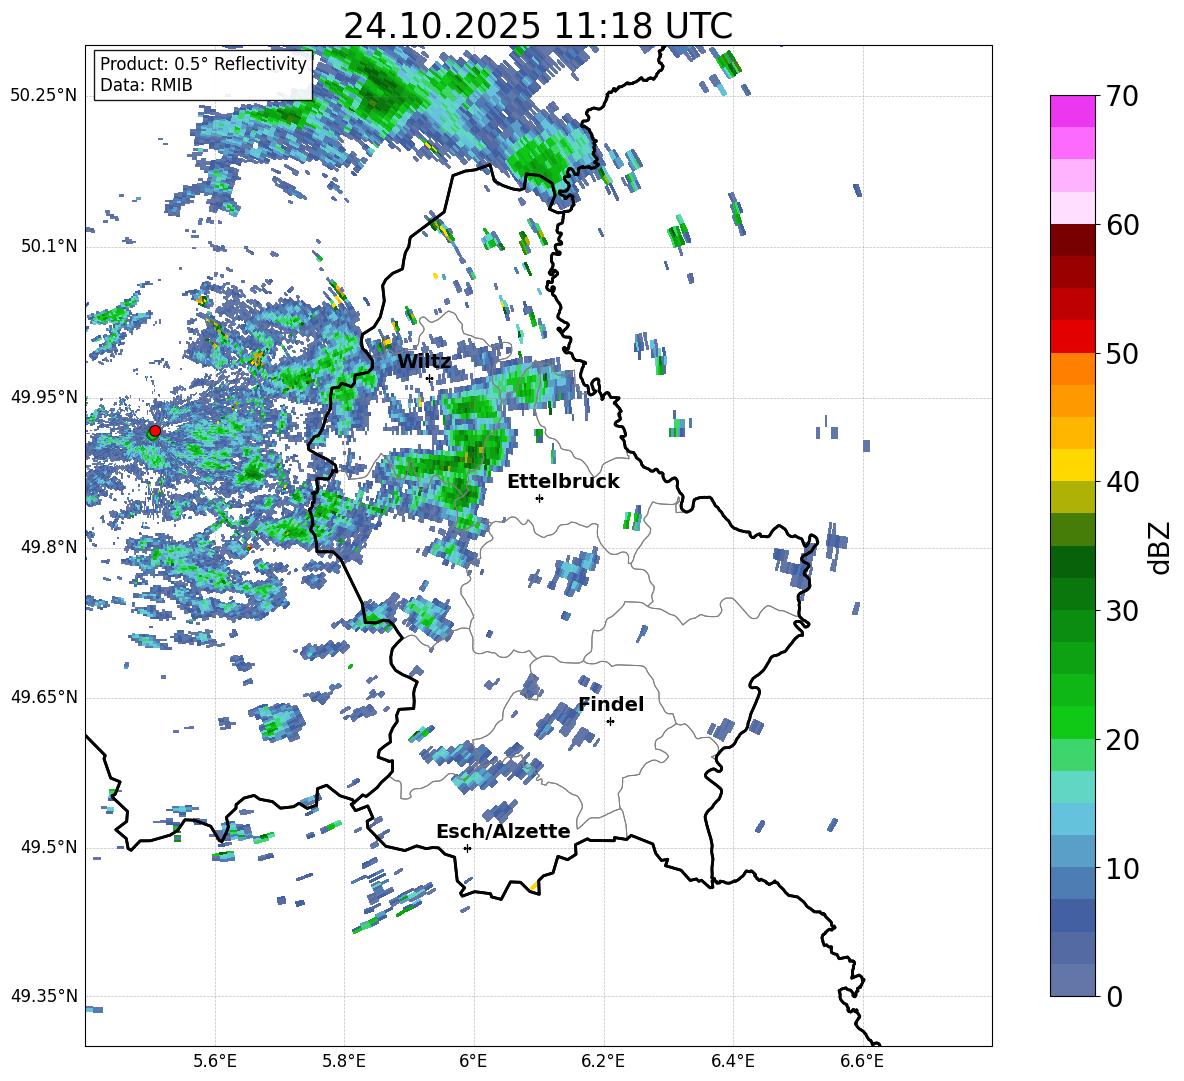The width and height of the screenshot is (1184, 1081).
Task: Click the Ettelbruck city label
Action: (x=563, y=482)
